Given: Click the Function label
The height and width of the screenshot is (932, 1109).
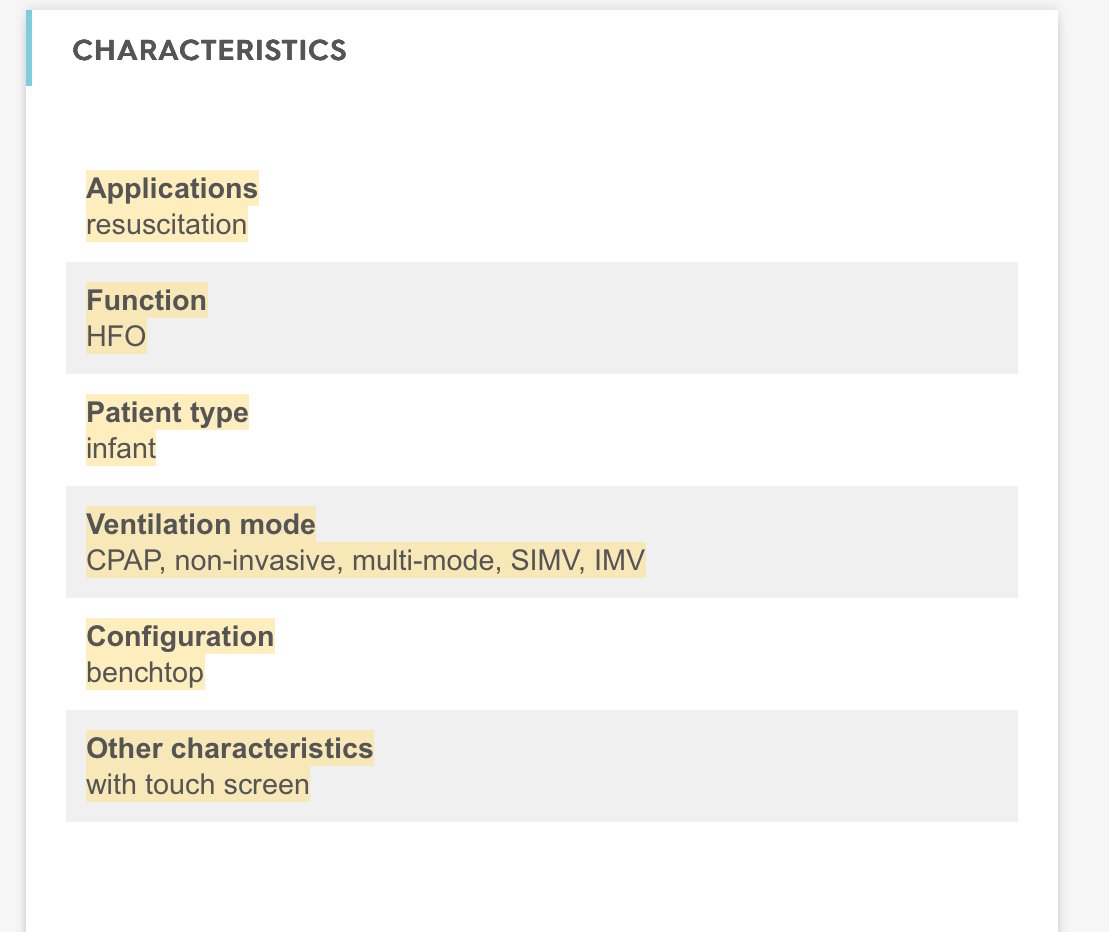Looking at the screenshot, I should [x=146, y=300].
